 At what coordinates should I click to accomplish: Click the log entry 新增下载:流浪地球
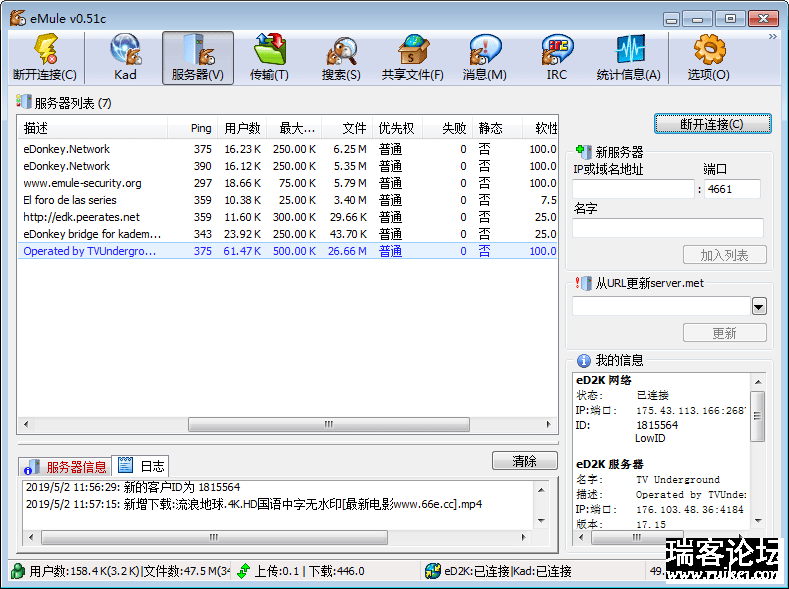(254, 504)
